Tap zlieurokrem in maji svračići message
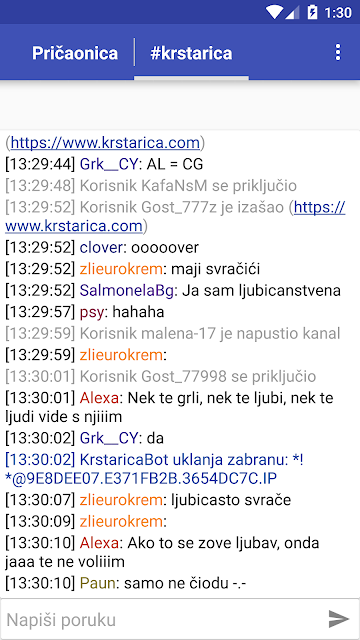Viewport: 360px width, 640px height. click(x=121, y=269)
